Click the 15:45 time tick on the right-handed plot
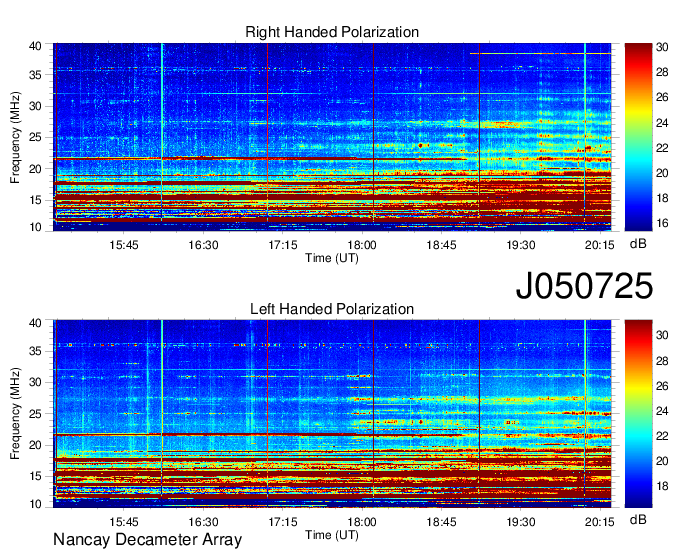680x552 pixels. pos(124,245)
